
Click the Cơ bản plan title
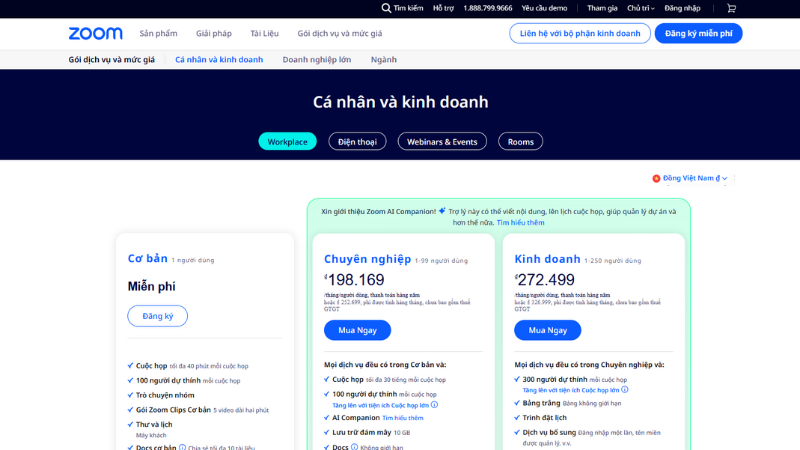coord(147,259)
